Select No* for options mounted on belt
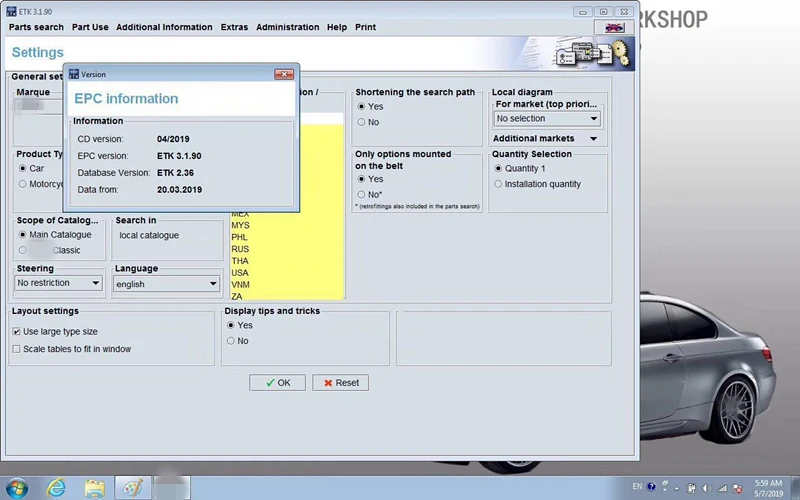The width and height of the screenshot is (800, 500). pos(361,194)
